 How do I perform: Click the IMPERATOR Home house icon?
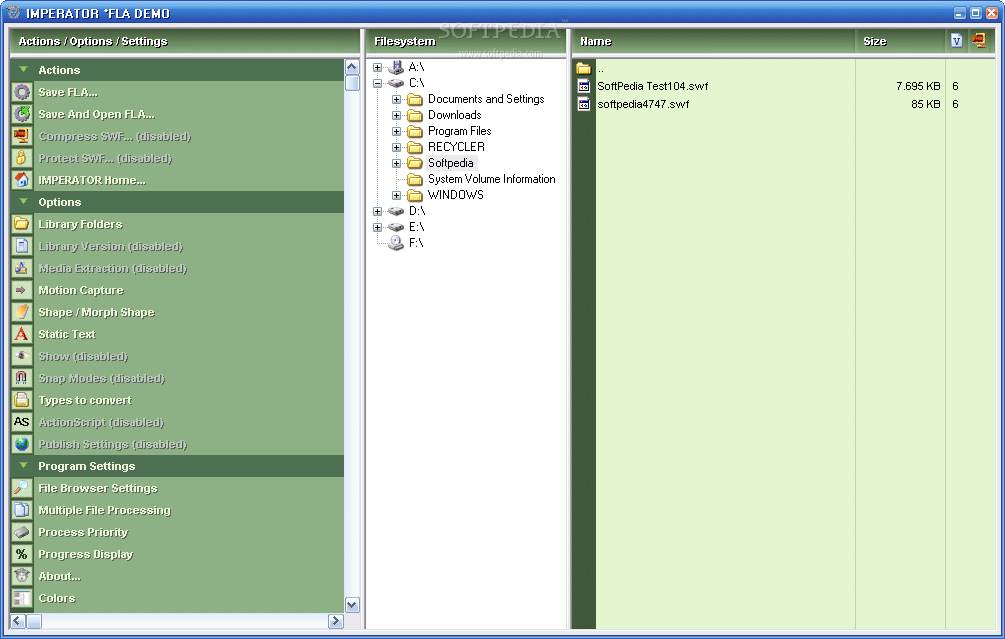click(22, 180)
